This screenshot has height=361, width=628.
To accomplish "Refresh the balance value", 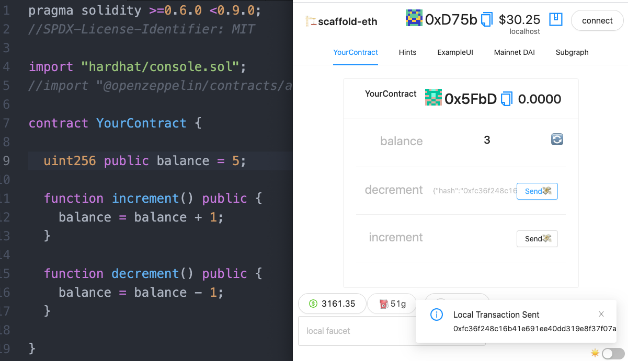I will point(557,139).
